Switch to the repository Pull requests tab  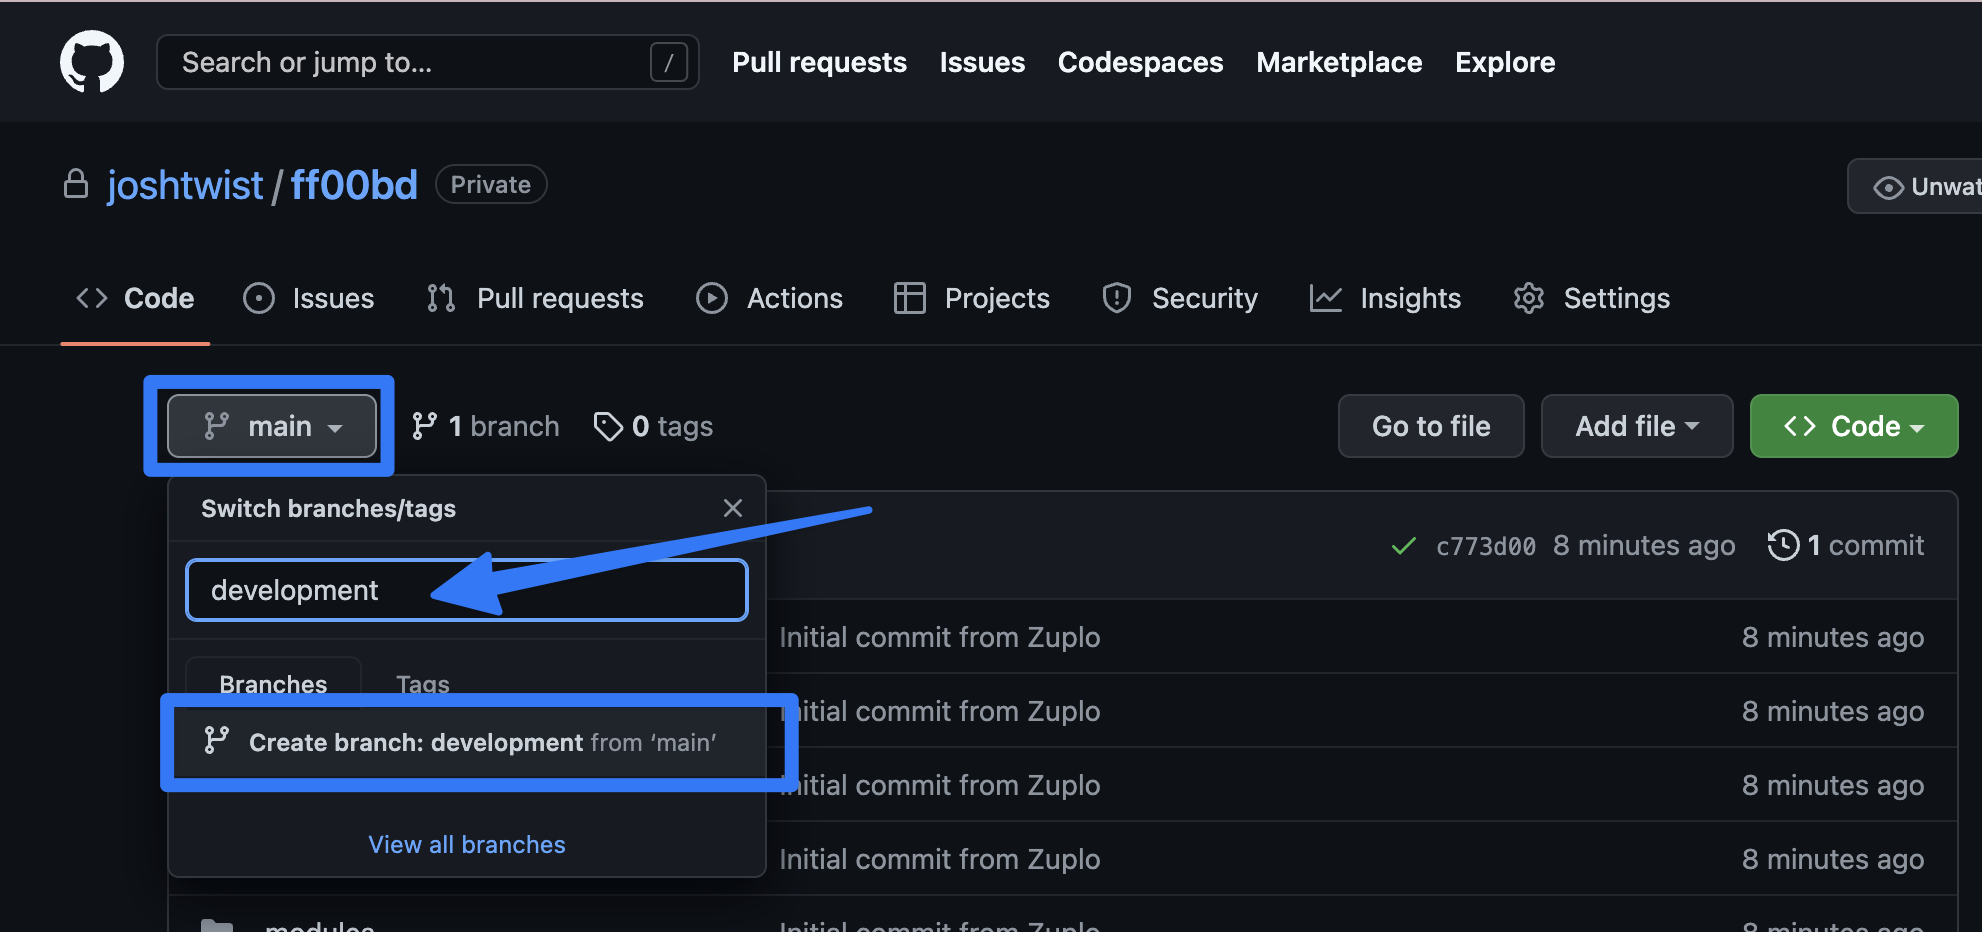534,298
